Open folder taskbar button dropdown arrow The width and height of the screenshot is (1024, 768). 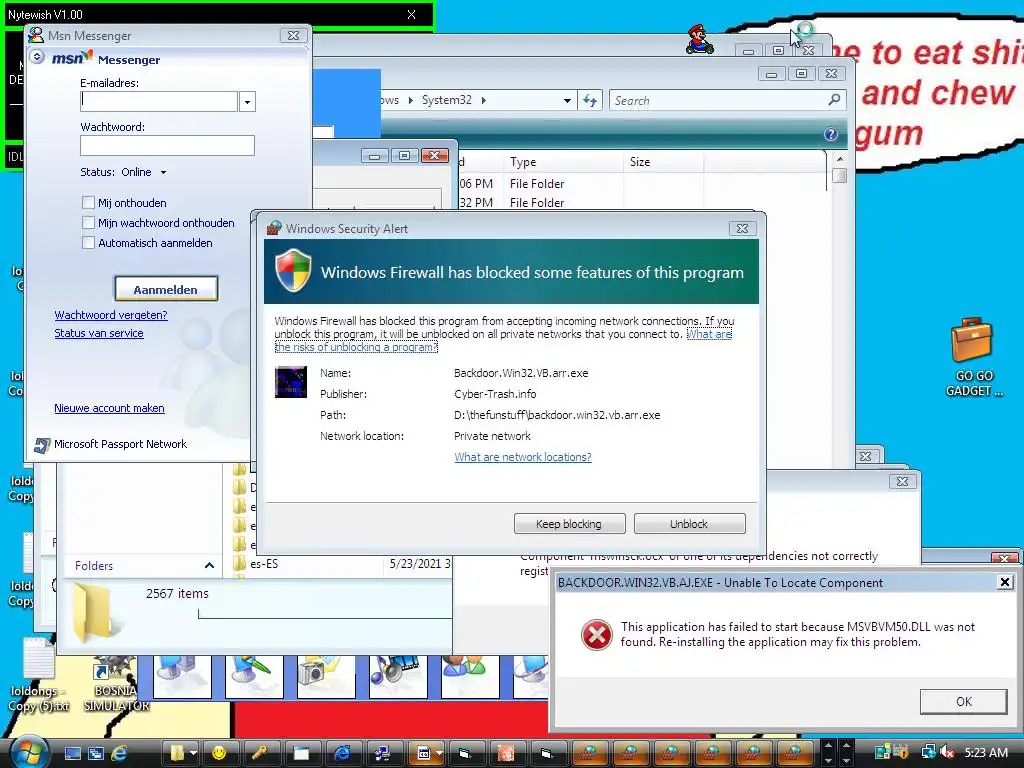[193, 753]
